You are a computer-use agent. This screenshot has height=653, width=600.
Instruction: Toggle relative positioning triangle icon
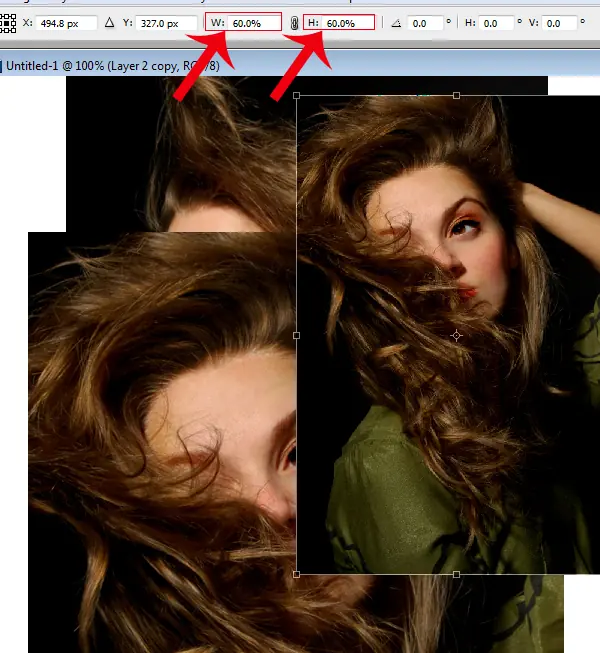[110, 22]
